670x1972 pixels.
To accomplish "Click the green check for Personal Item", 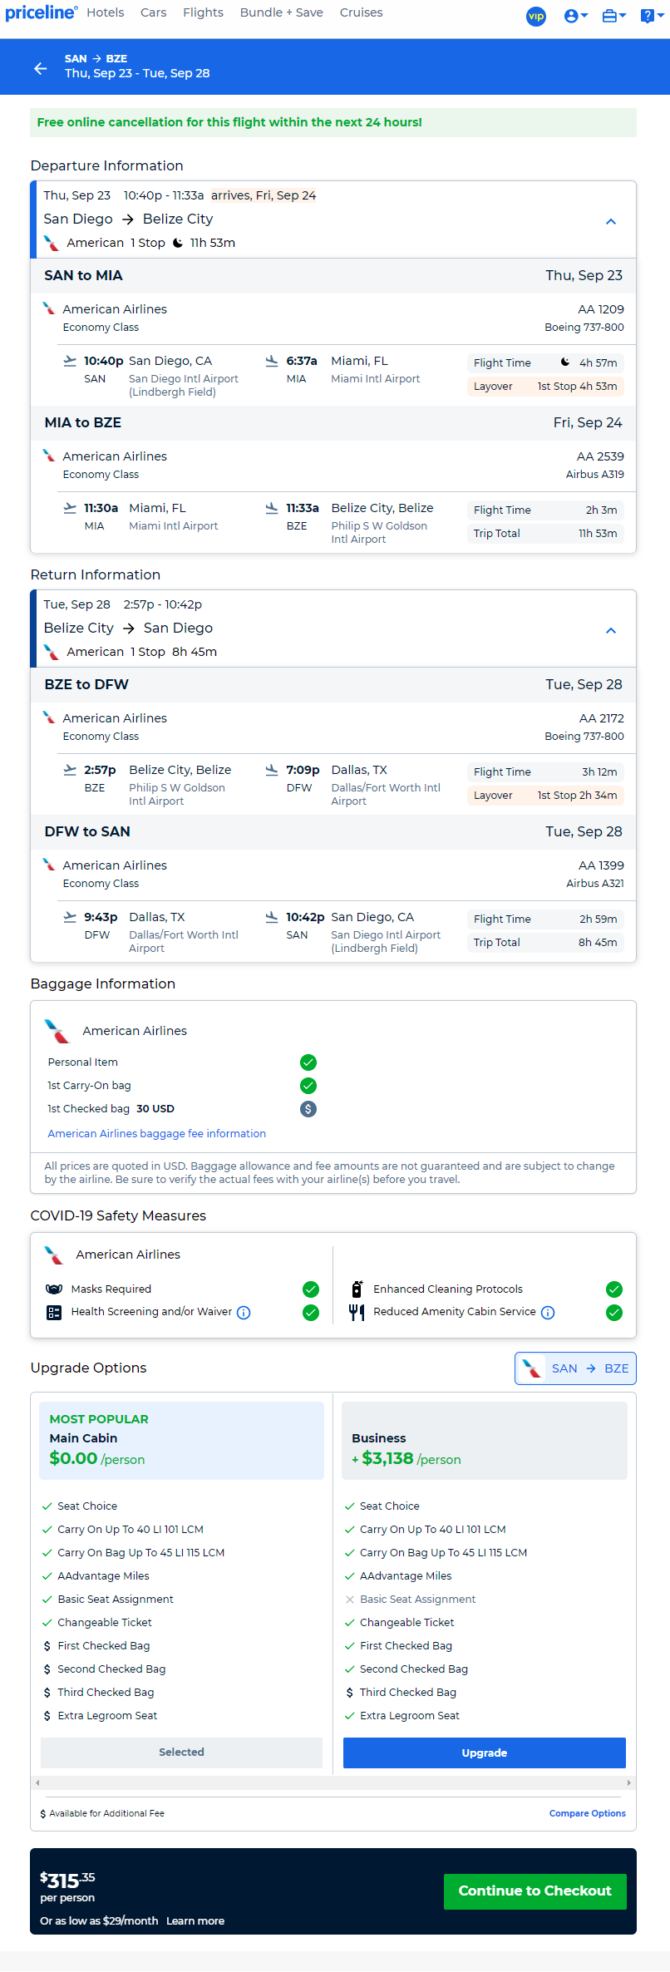I will point(308,1062).
